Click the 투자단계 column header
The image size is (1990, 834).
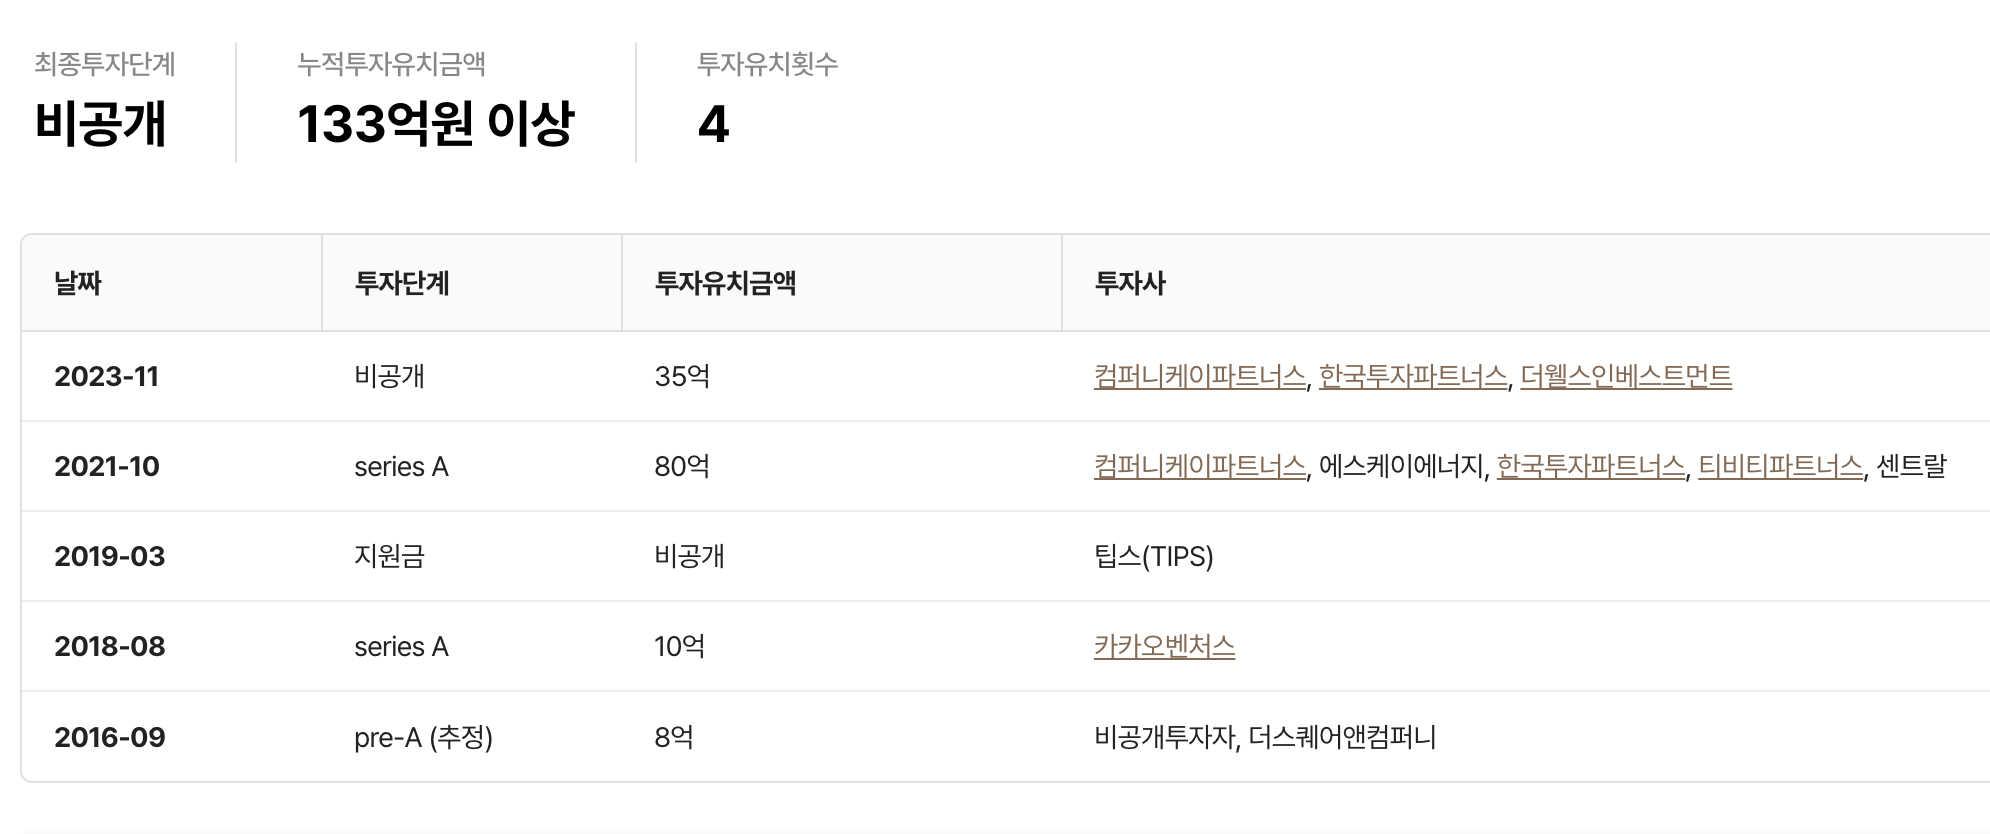tap(402, 283)
